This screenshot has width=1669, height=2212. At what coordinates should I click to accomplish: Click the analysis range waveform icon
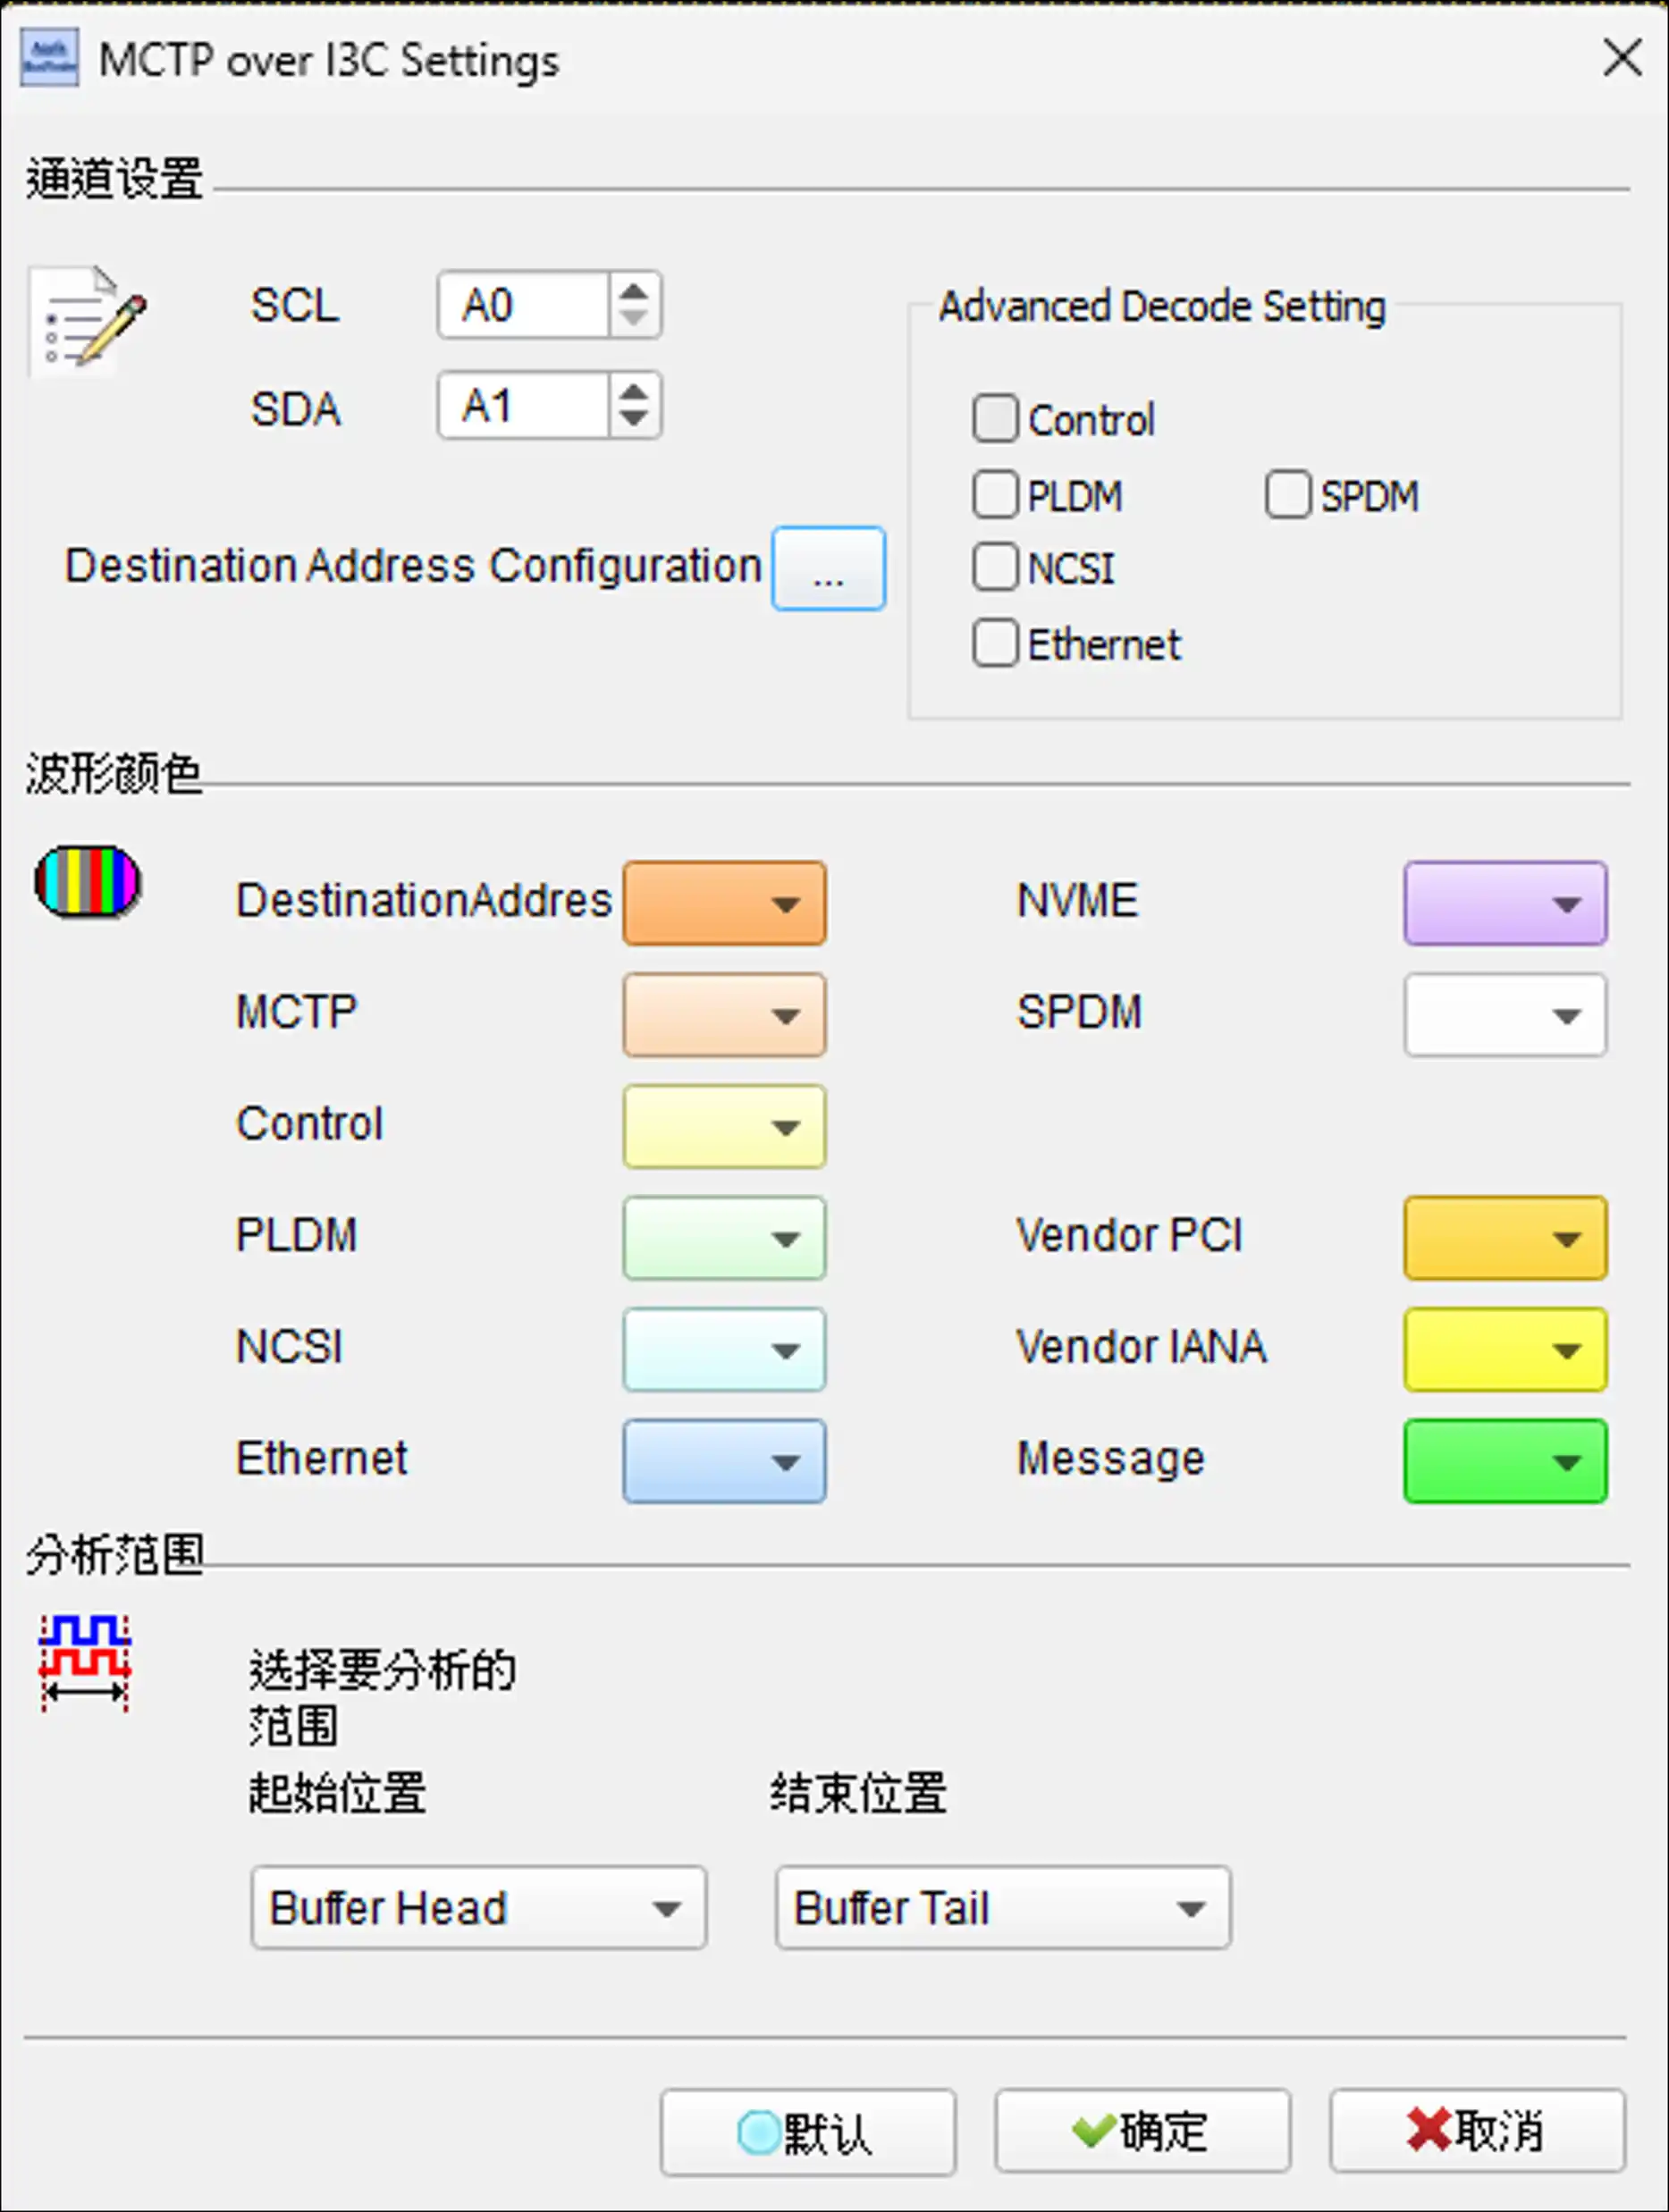click(x=85, y=1663)
